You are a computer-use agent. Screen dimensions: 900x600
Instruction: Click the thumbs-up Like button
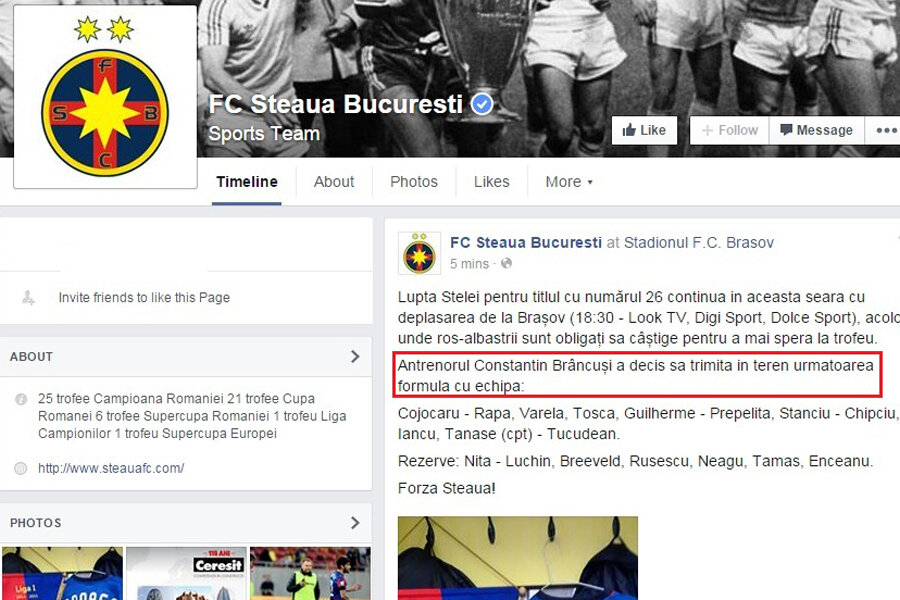644,130
